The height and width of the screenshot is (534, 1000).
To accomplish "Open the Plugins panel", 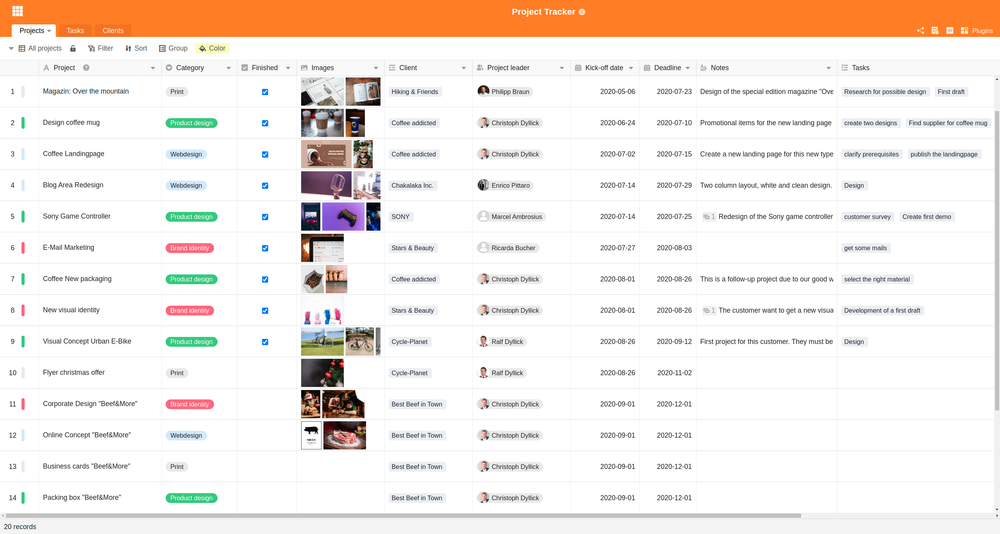I will click(977, 31).
